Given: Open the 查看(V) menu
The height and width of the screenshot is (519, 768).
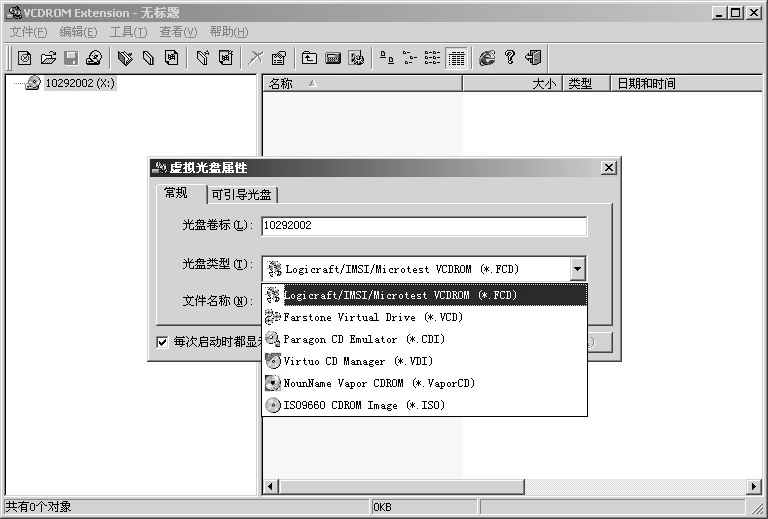Looking at the screenshot, I should tap(178, 32).
